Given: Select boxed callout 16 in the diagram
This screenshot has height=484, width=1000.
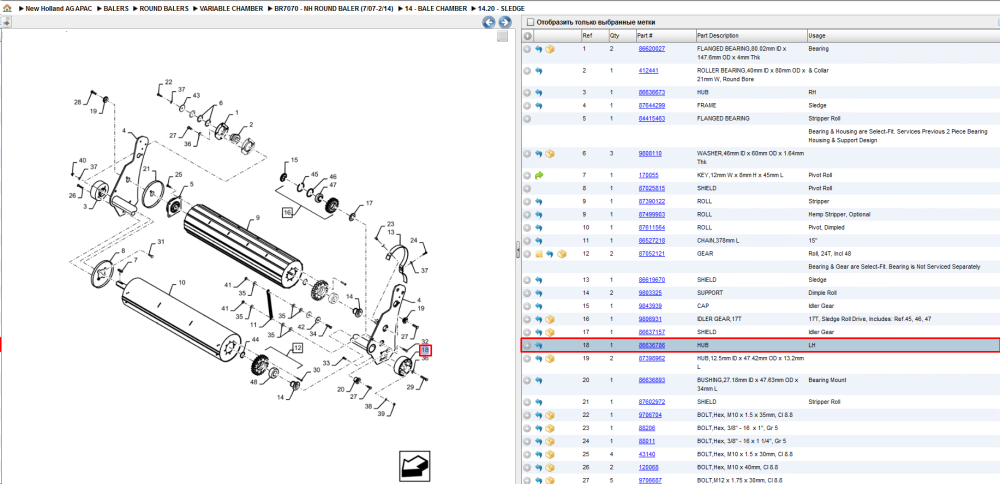Looking at the screenshot, I should point(288,212).
